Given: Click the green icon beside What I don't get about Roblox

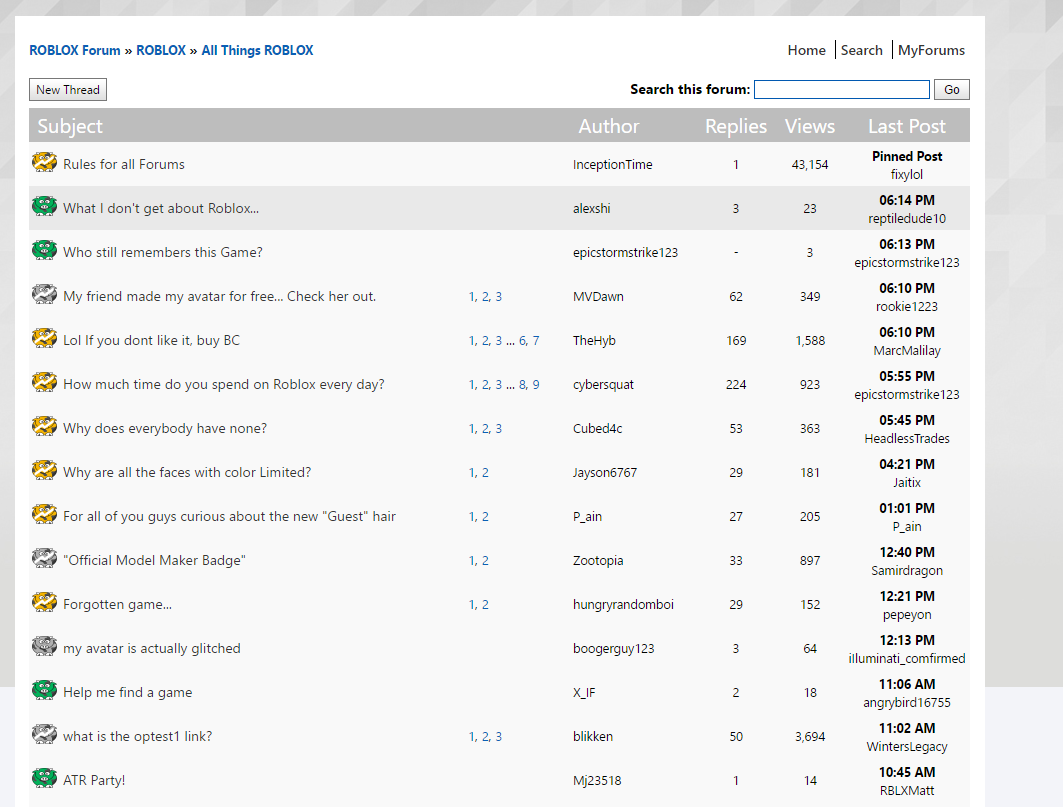Looking at the screenshot, I should [x=44, y=206].
